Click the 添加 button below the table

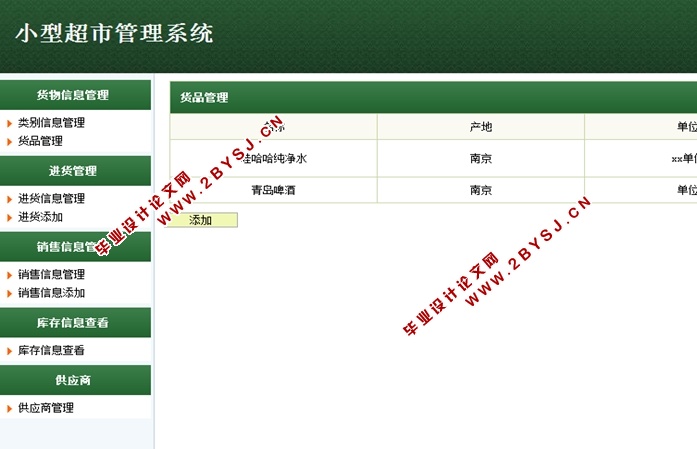point(201,220)
